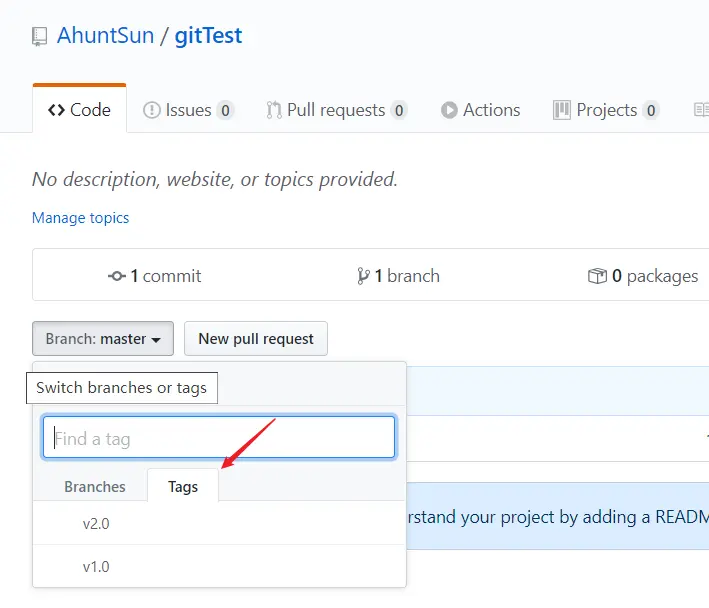The height and width of the screenshot is (608, 709).
Task: Focus the Find a tag search field
Action: [x=219, y=438]
